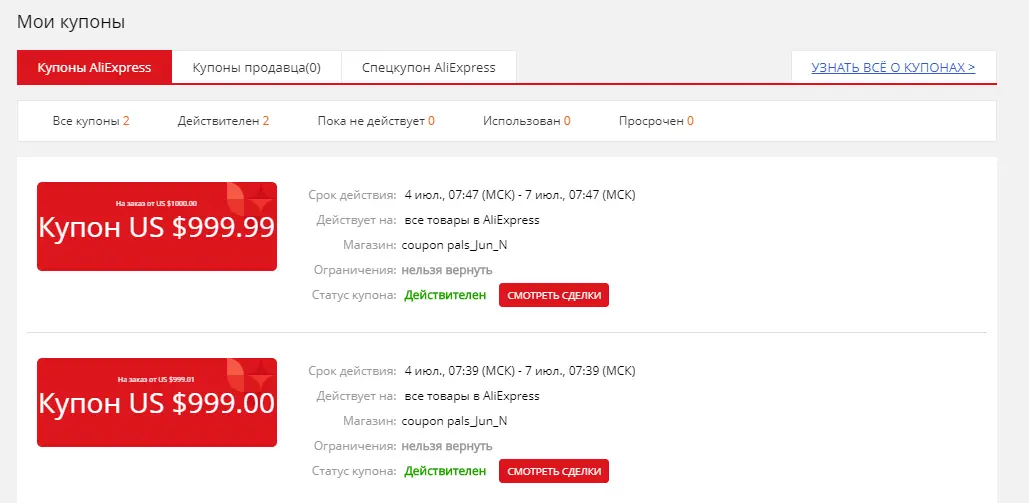The width and height of the screenshot is (1029, 503).
Task: Switch to Спецкупон AliExpress tab
Action: (x=429, y=68)
